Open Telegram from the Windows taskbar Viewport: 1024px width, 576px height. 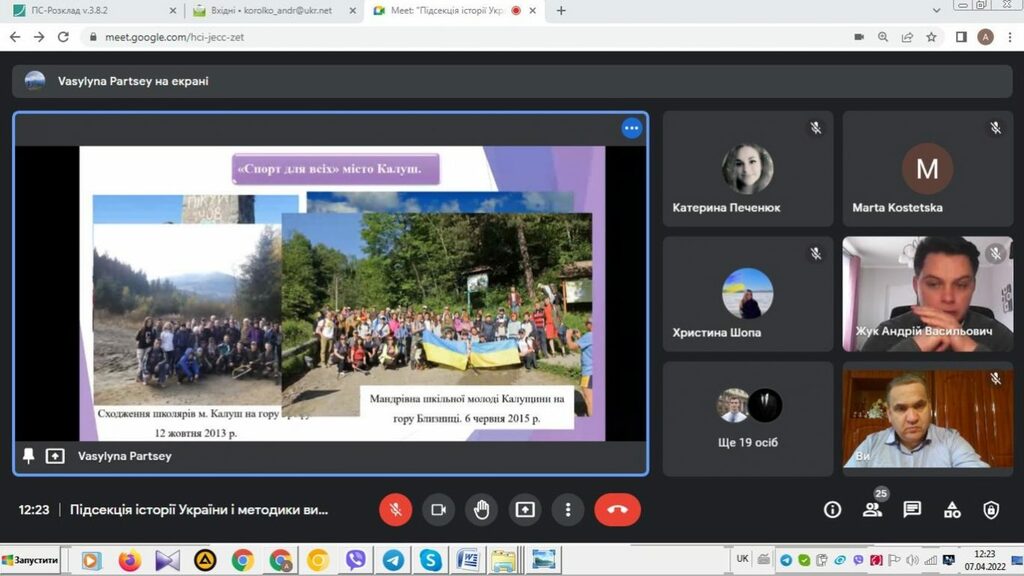point(393,560)
